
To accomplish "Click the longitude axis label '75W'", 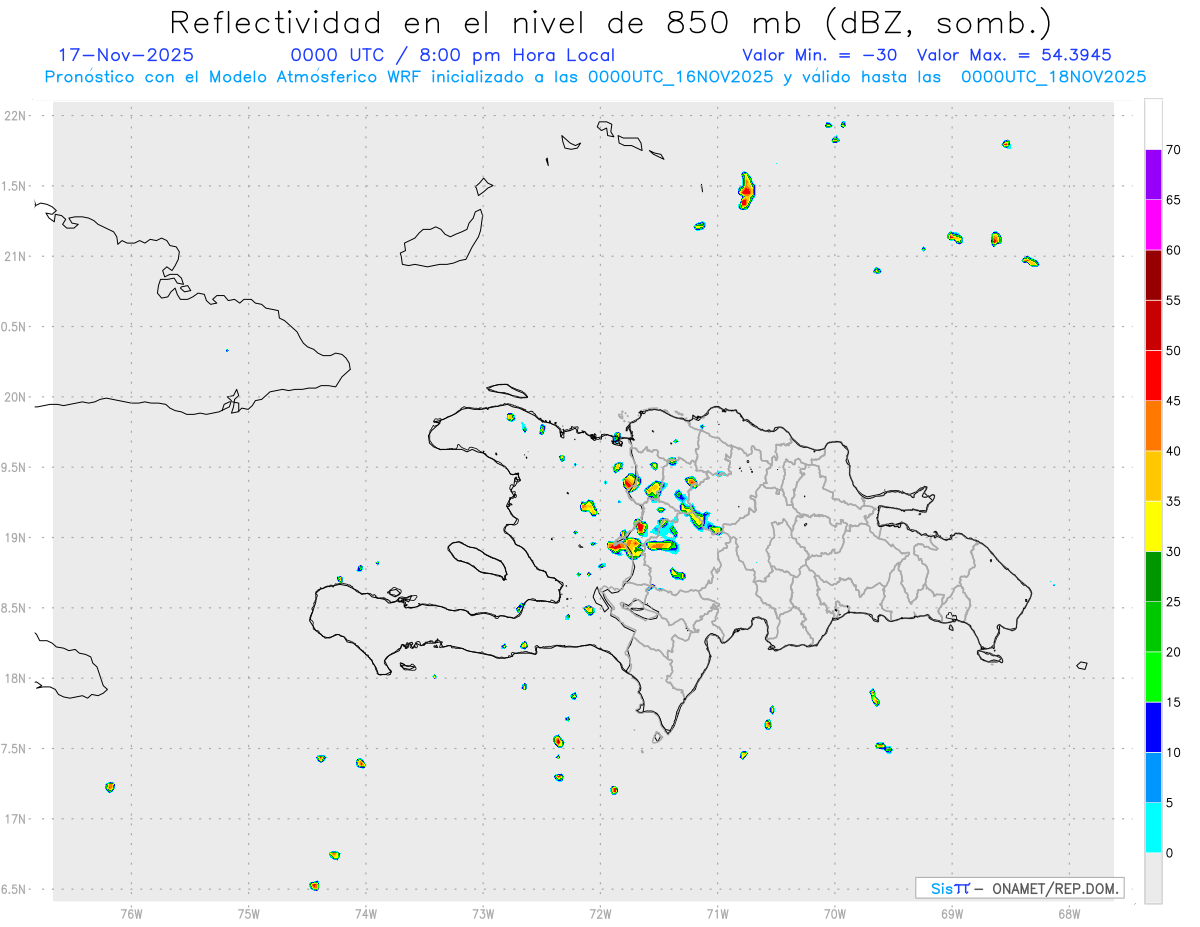I will click(249, 913).
